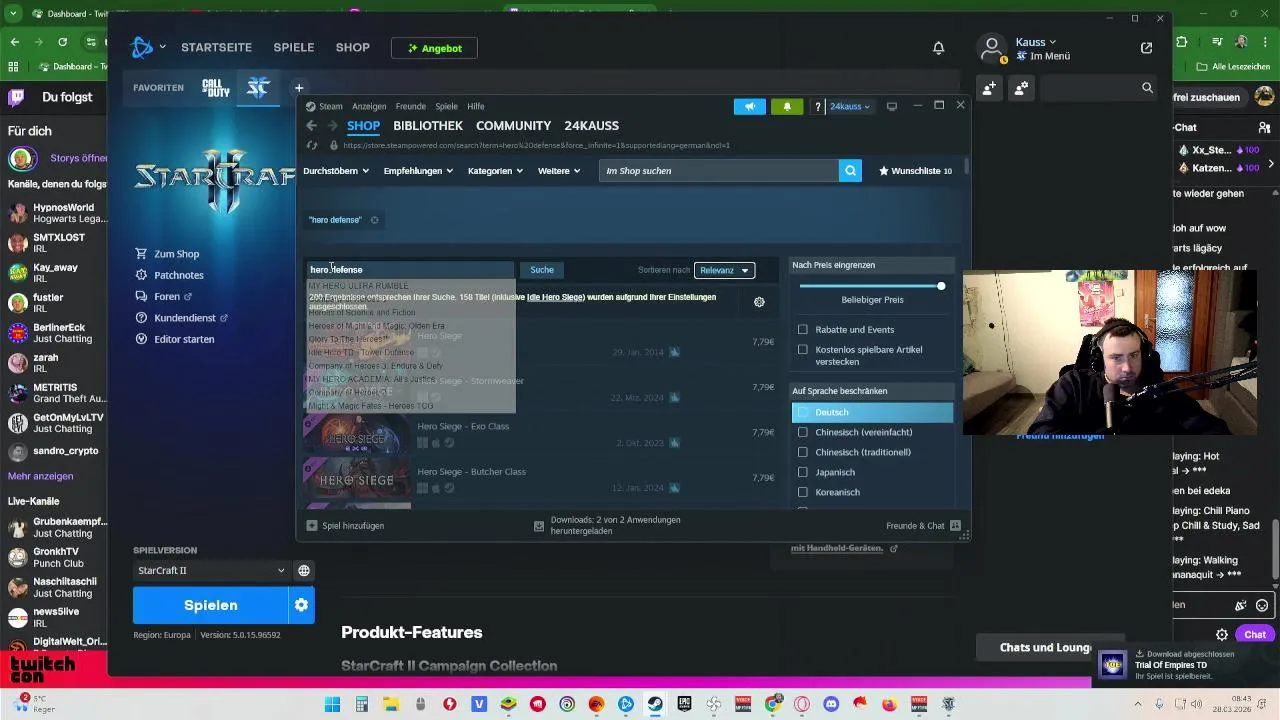Switch Steam to Big Picture mode icon

(892, 106)
